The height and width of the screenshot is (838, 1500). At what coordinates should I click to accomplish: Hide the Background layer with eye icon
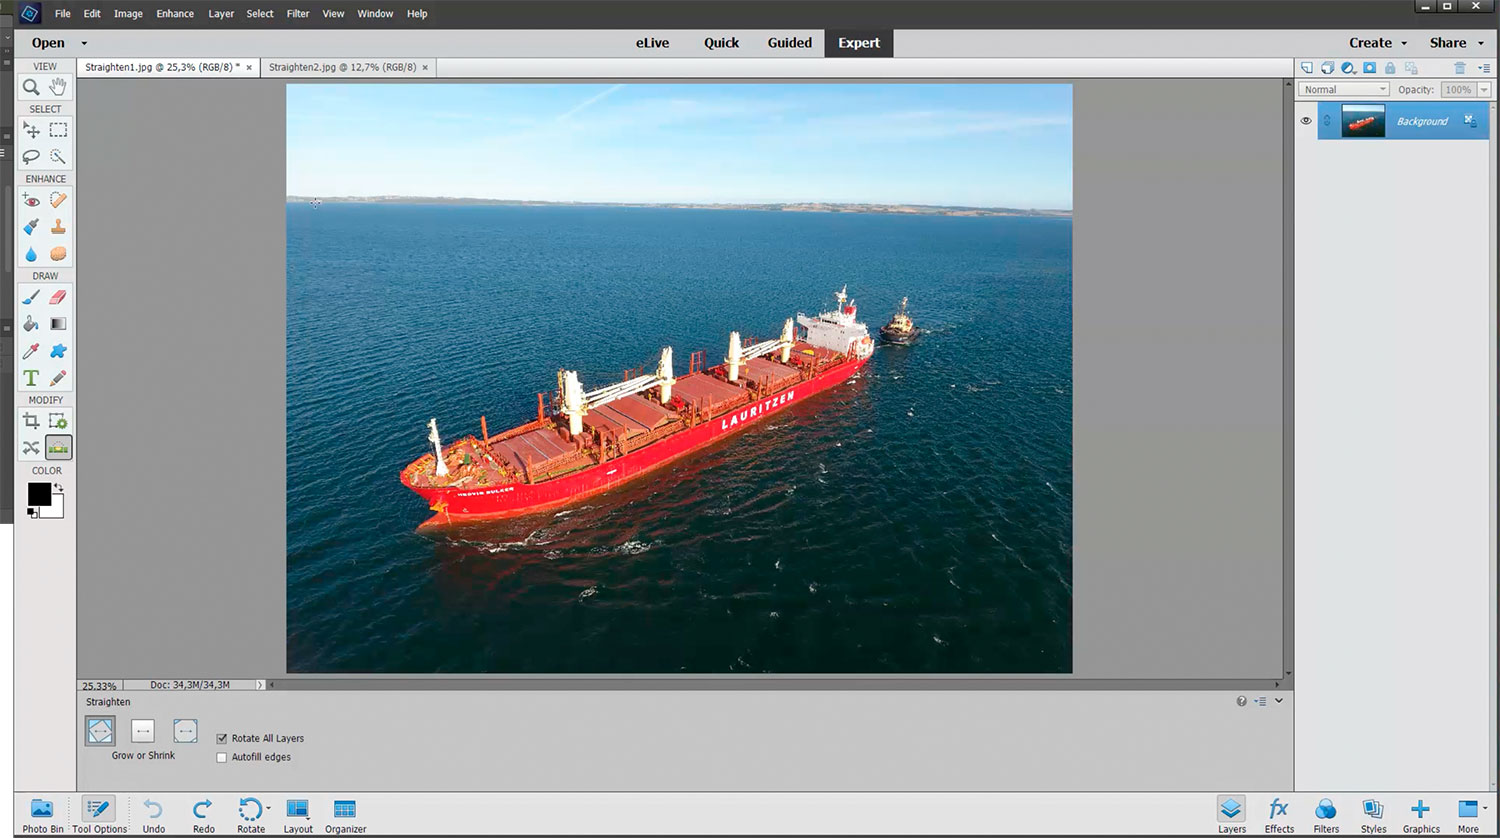[x=1305, y=121]
